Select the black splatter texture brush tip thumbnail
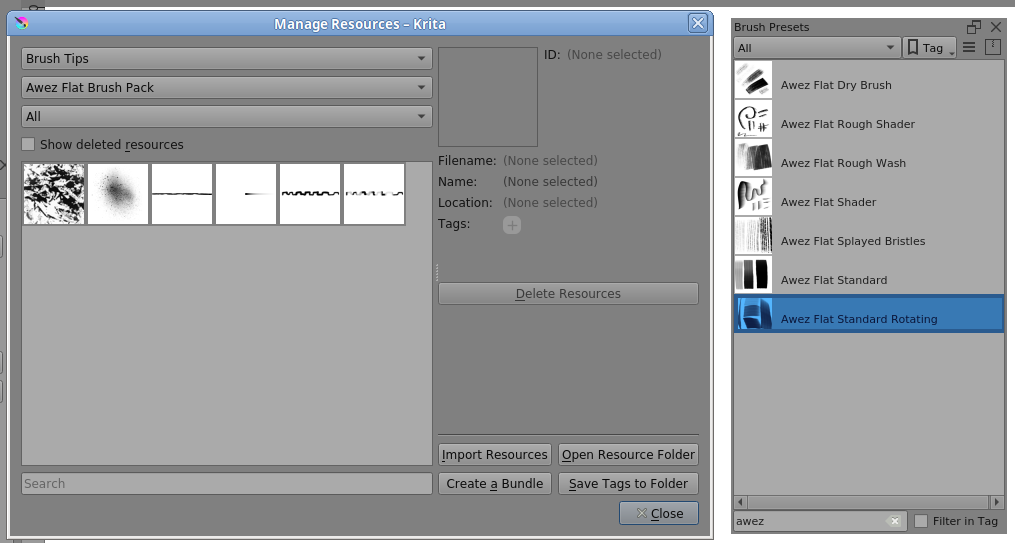The width and height of the screenshot is (1015, 543). pyautogui.click(x=54, y=194)
